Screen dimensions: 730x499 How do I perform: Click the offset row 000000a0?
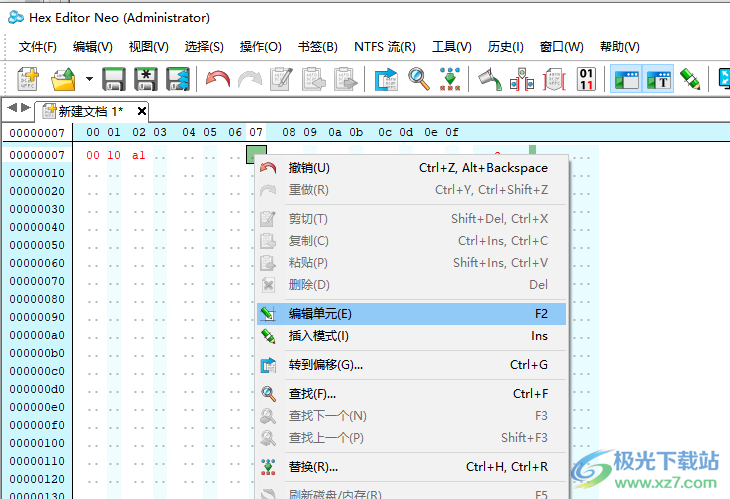pyautogui.click(x=37, y=335)
